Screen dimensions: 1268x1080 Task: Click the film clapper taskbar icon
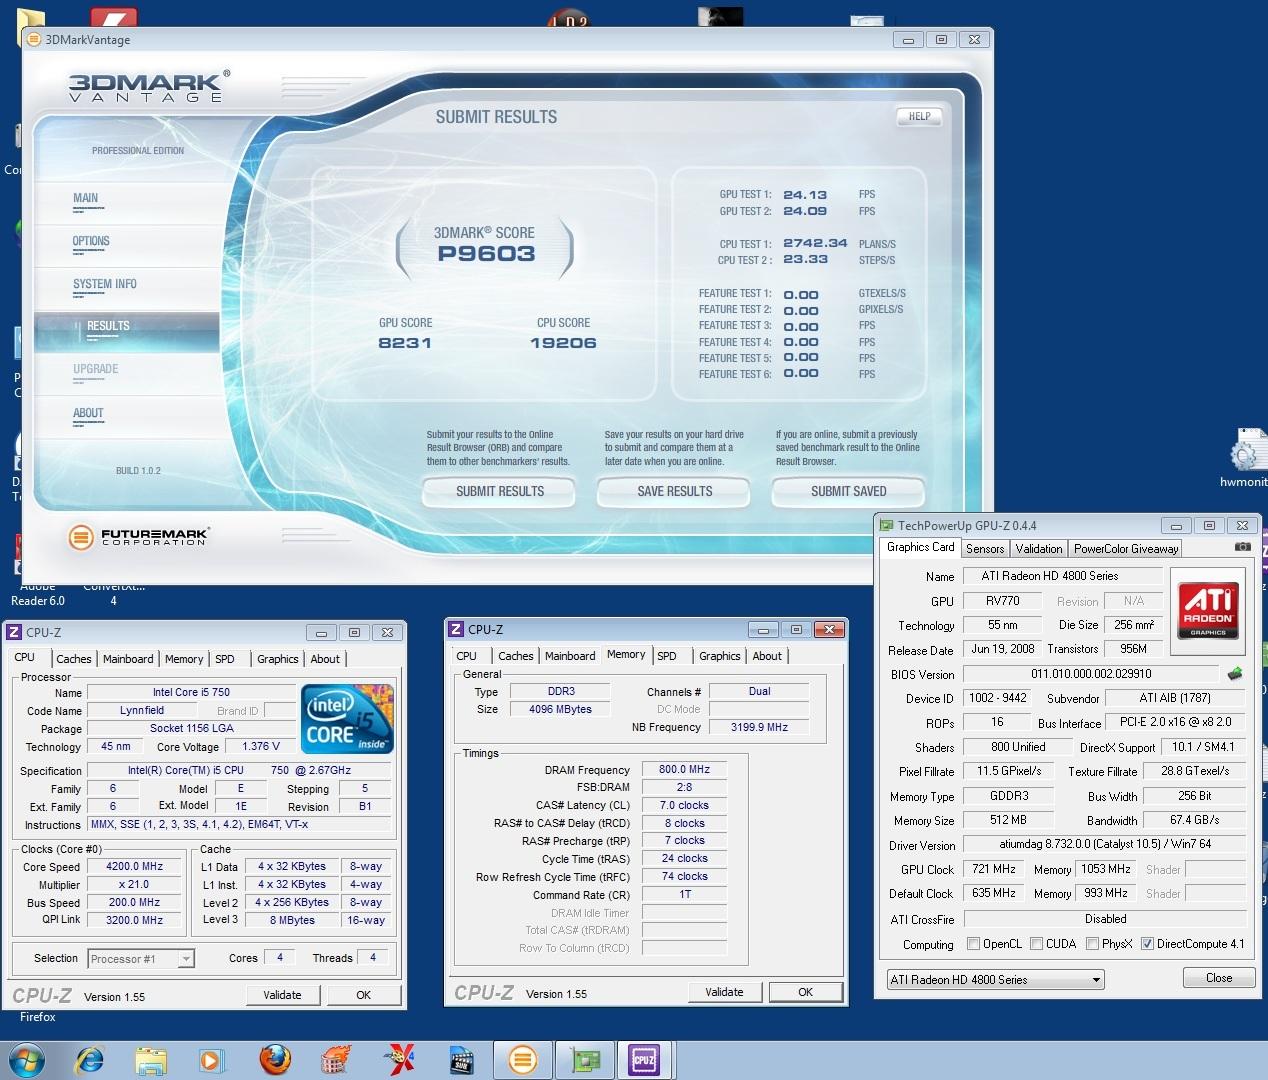click(461, 1059)
